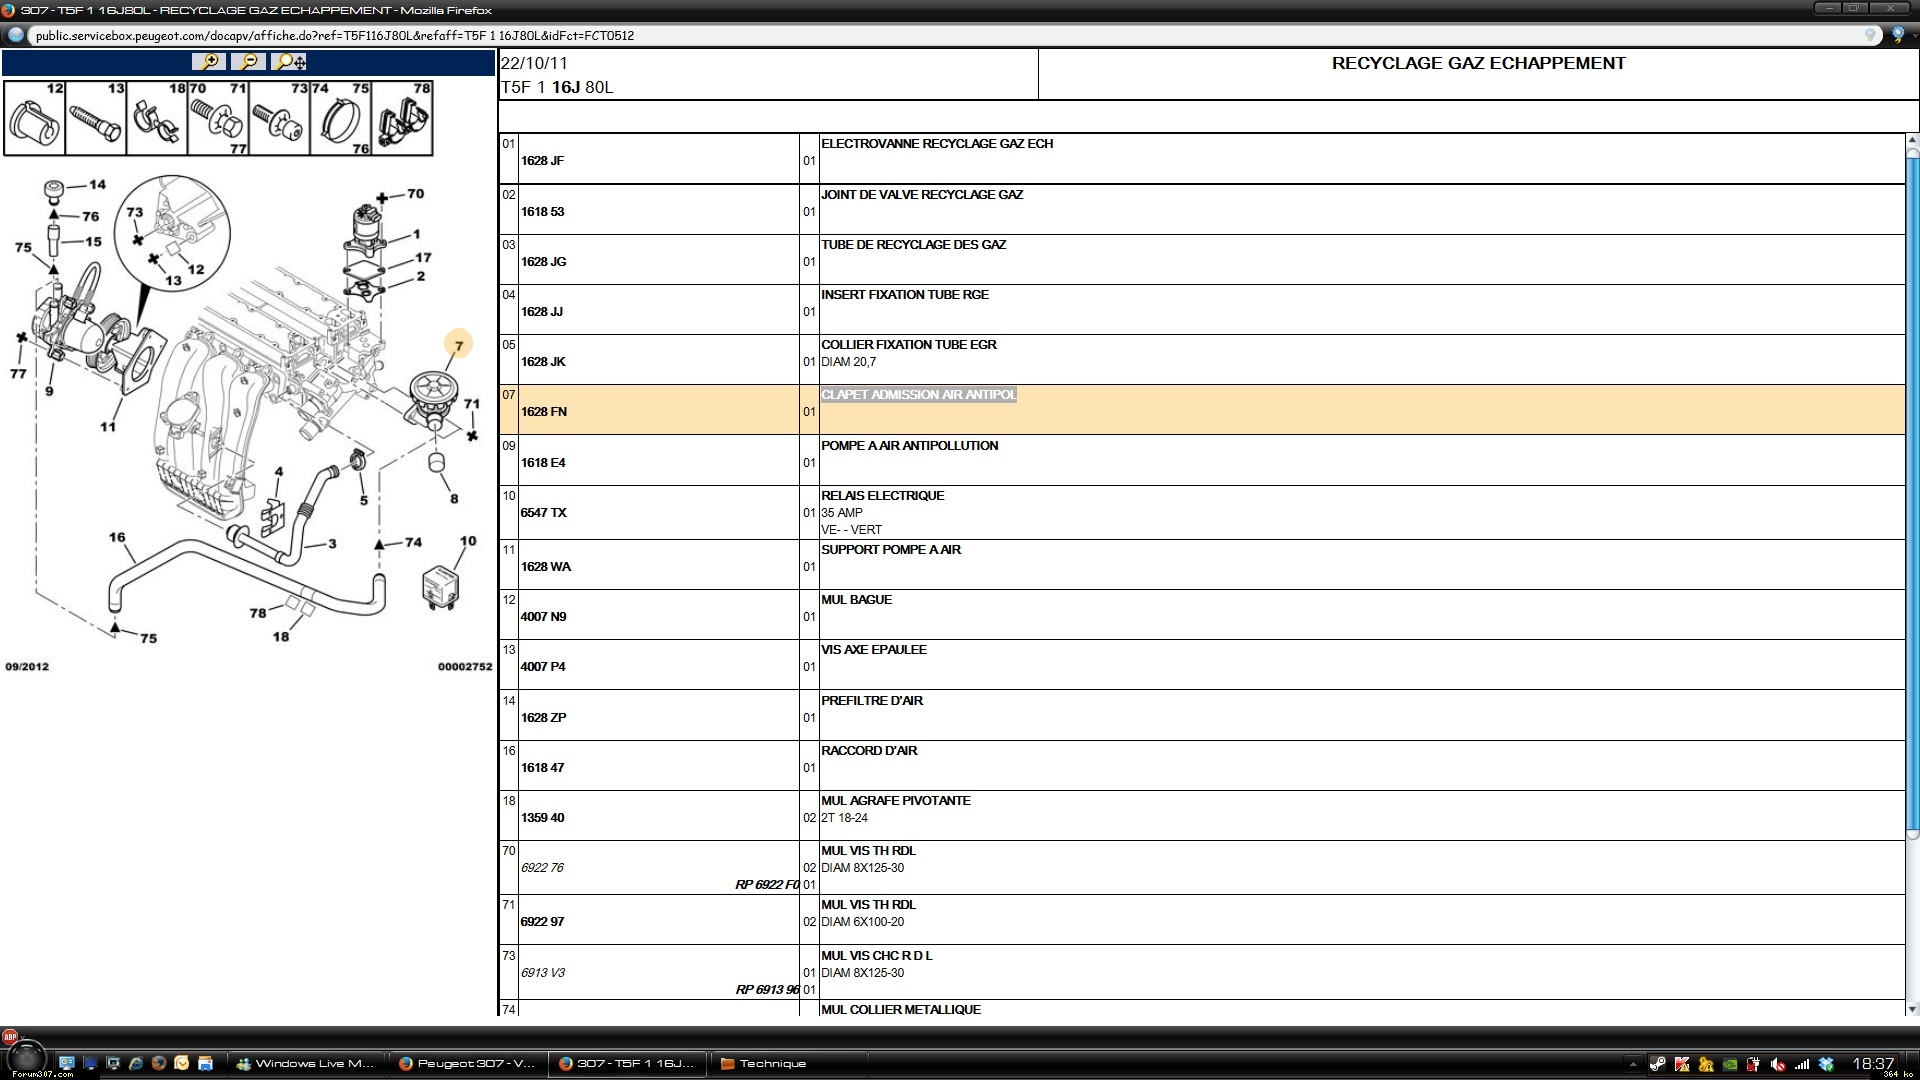
Task: Click the zoom out magnifier icon
Action: pos(249,62)
